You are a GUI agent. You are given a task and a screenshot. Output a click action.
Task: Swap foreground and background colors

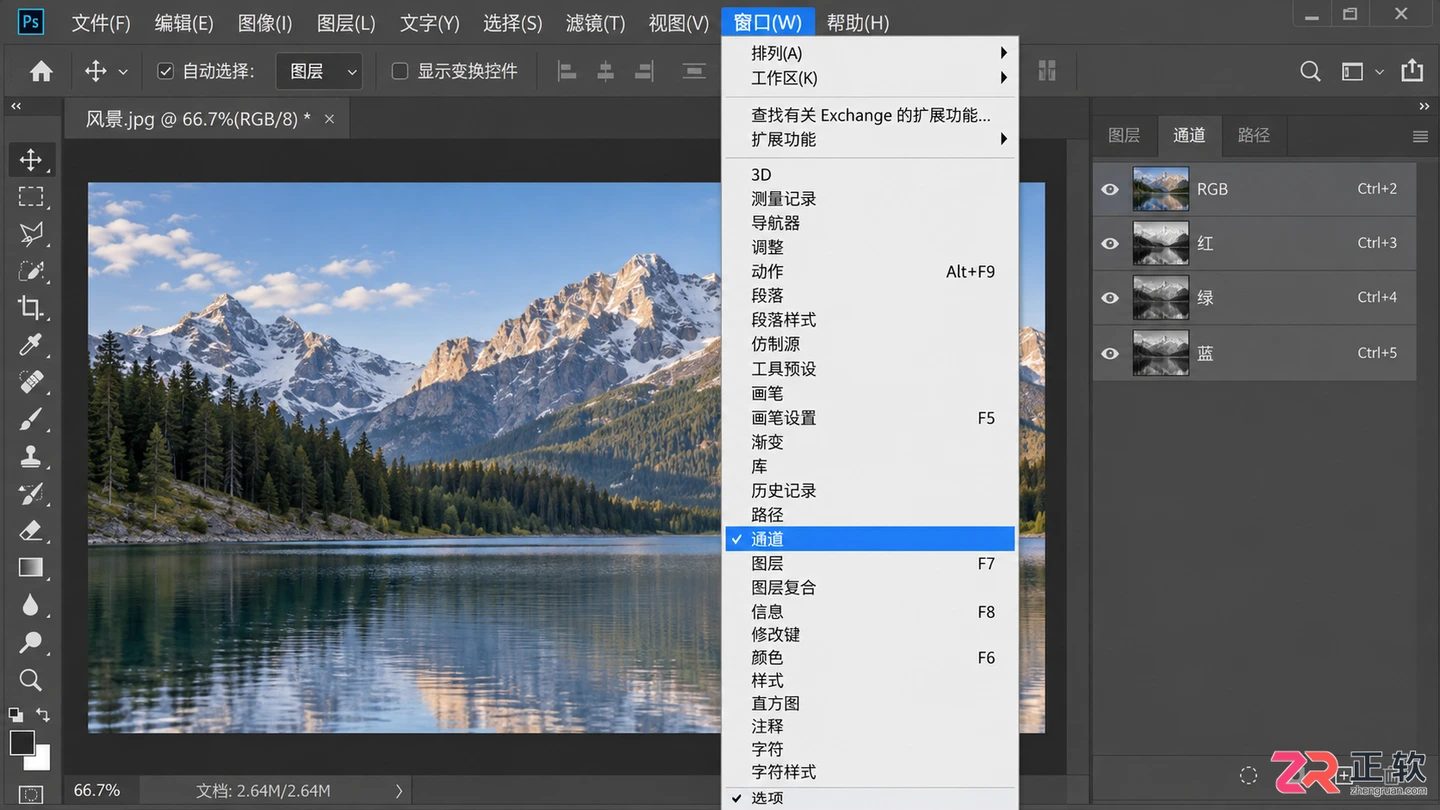point(43,714)
